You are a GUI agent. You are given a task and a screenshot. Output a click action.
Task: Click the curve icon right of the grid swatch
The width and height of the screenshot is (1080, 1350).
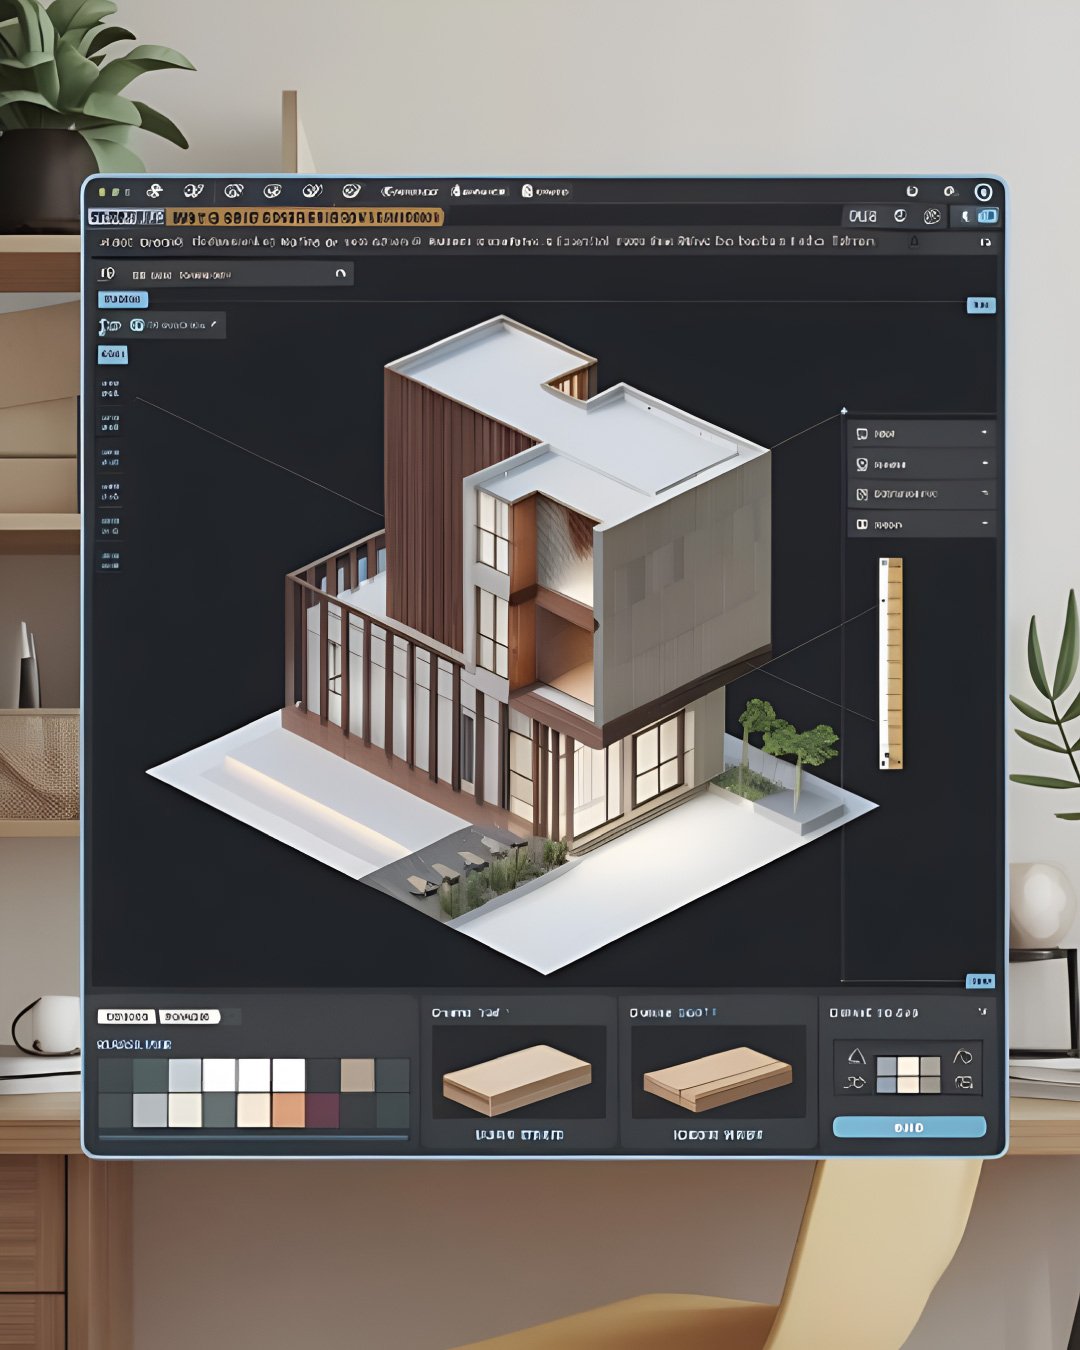[x=963, y=1057]
